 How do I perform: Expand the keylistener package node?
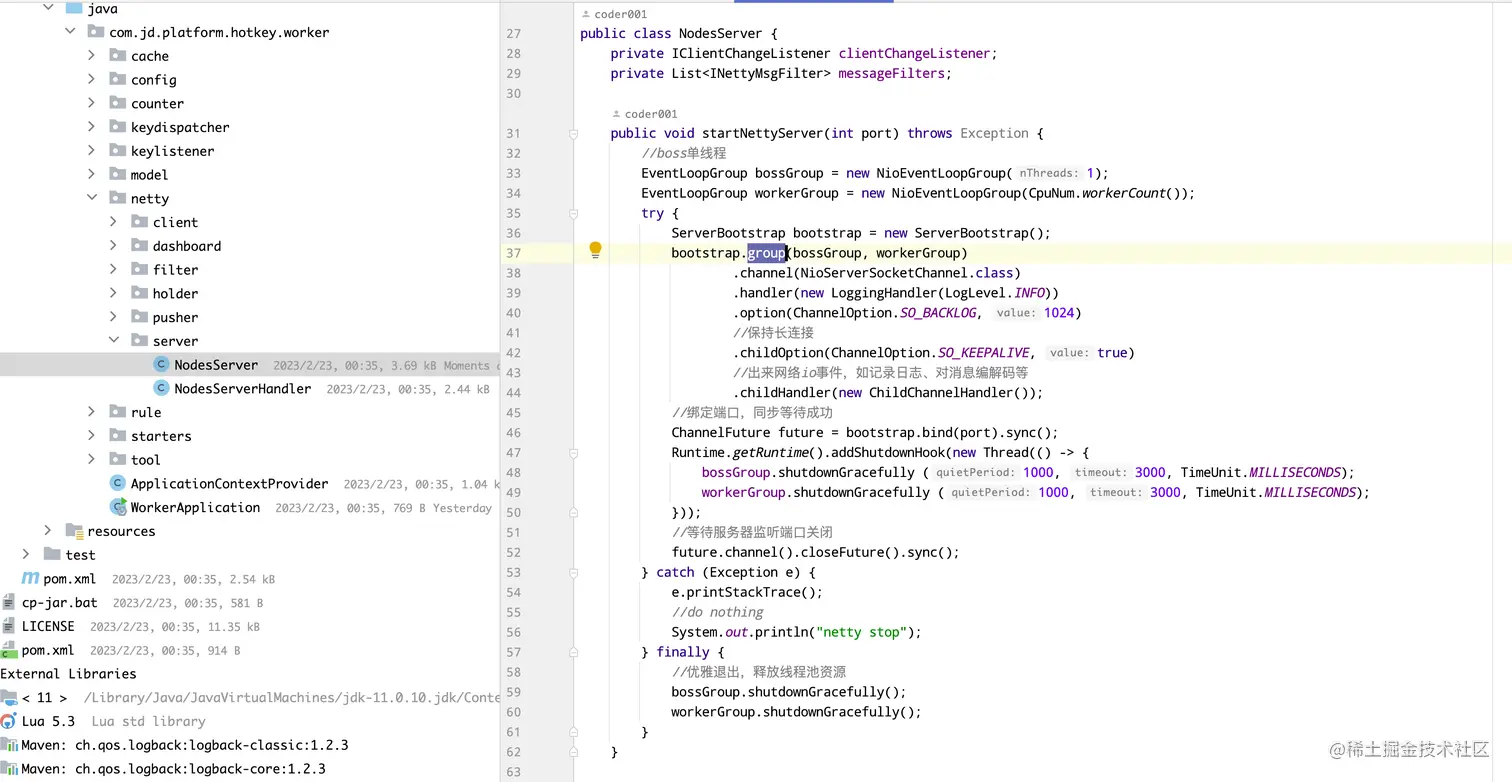(92, 151)
